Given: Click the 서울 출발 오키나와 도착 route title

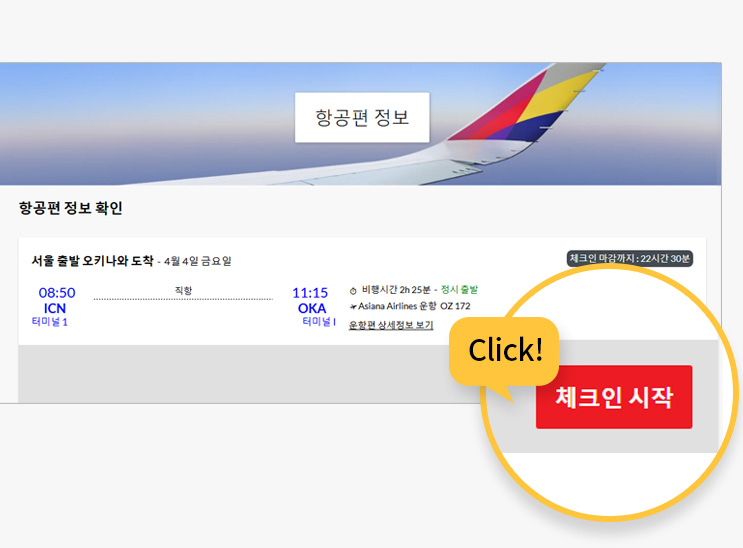Looking at the screenshot, I should (x=92, y=261).
